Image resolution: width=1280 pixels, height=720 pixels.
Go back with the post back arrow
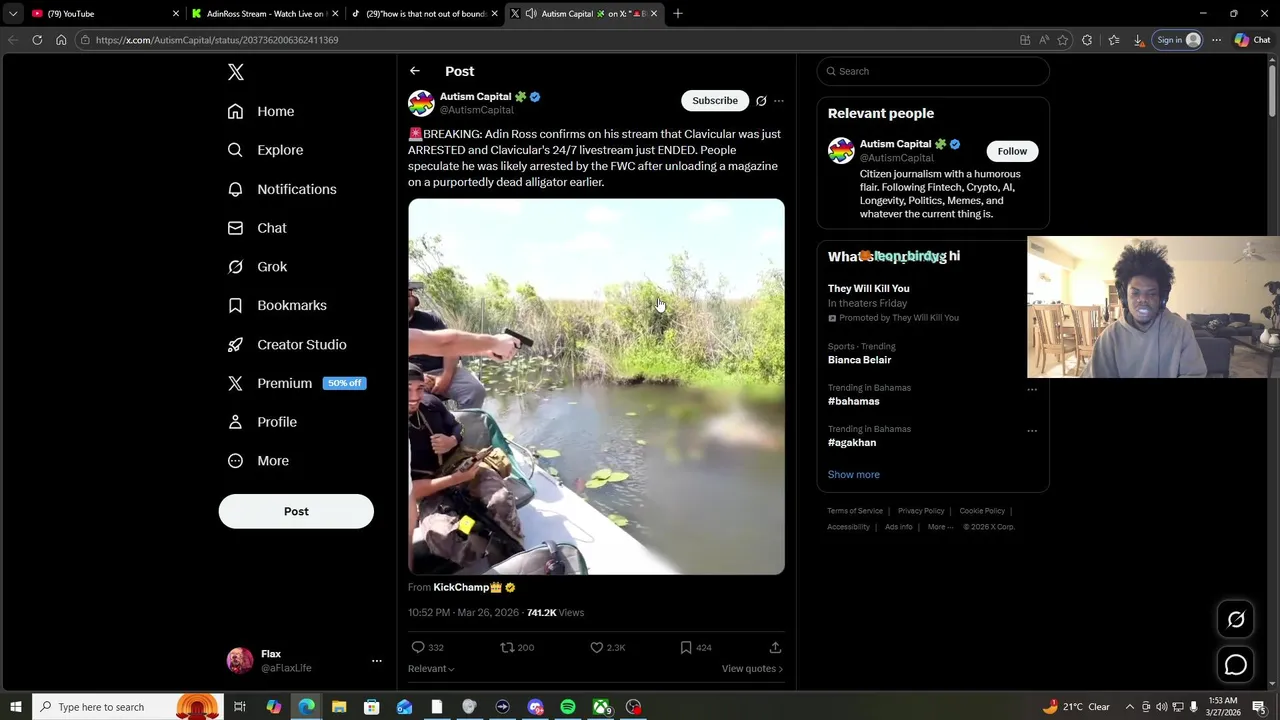(x=415, y=71)
